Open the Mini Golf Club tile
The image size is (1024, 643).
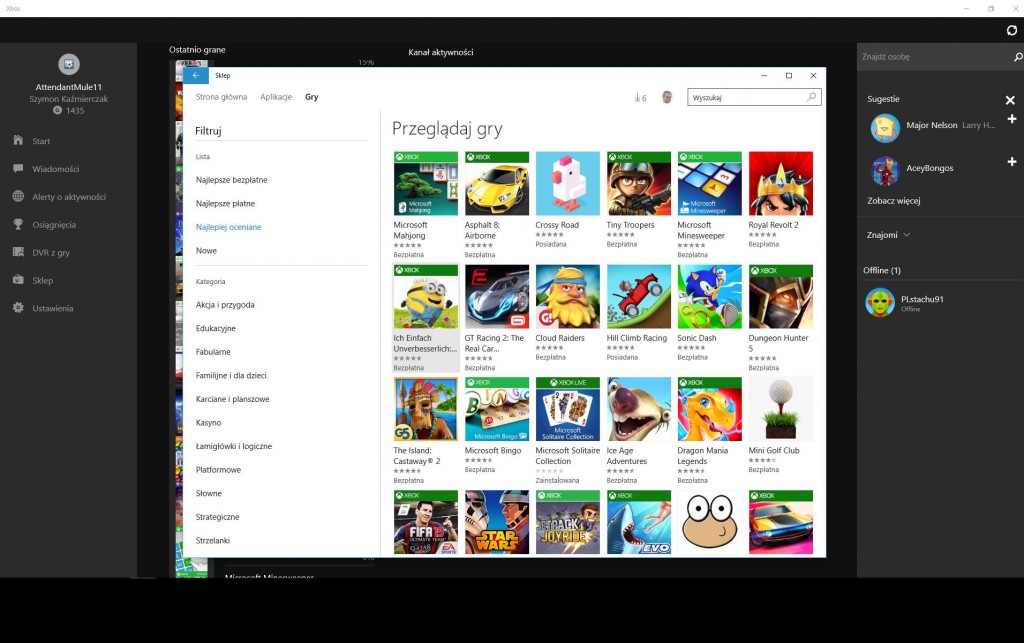tap(780, 409)
